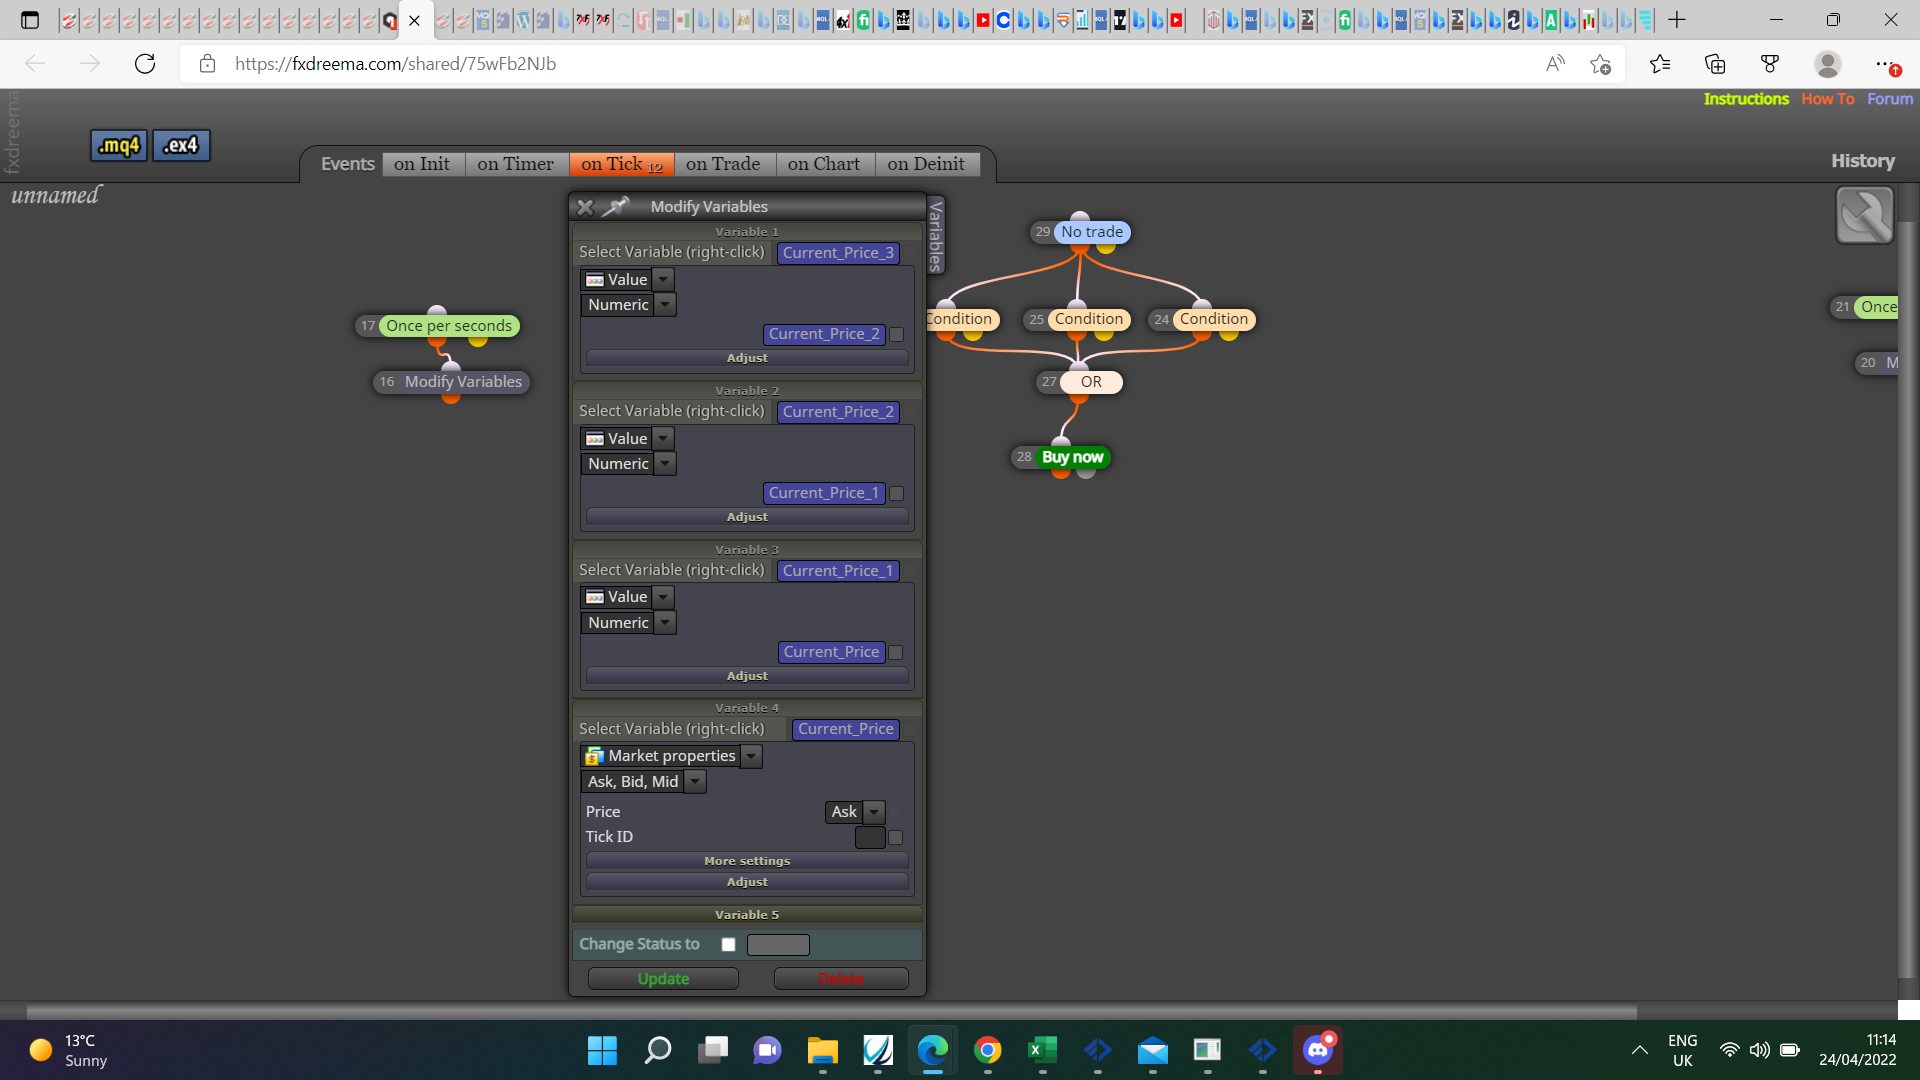Click the Tick ID input field
Image resolution: width=1920 pixels, height=1080 pixels.
[870, 838]
